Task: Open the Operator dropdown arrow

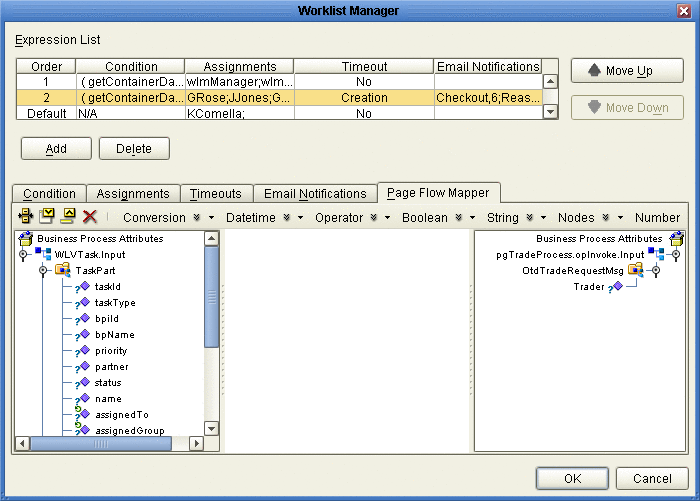Action: pos(387,217)
